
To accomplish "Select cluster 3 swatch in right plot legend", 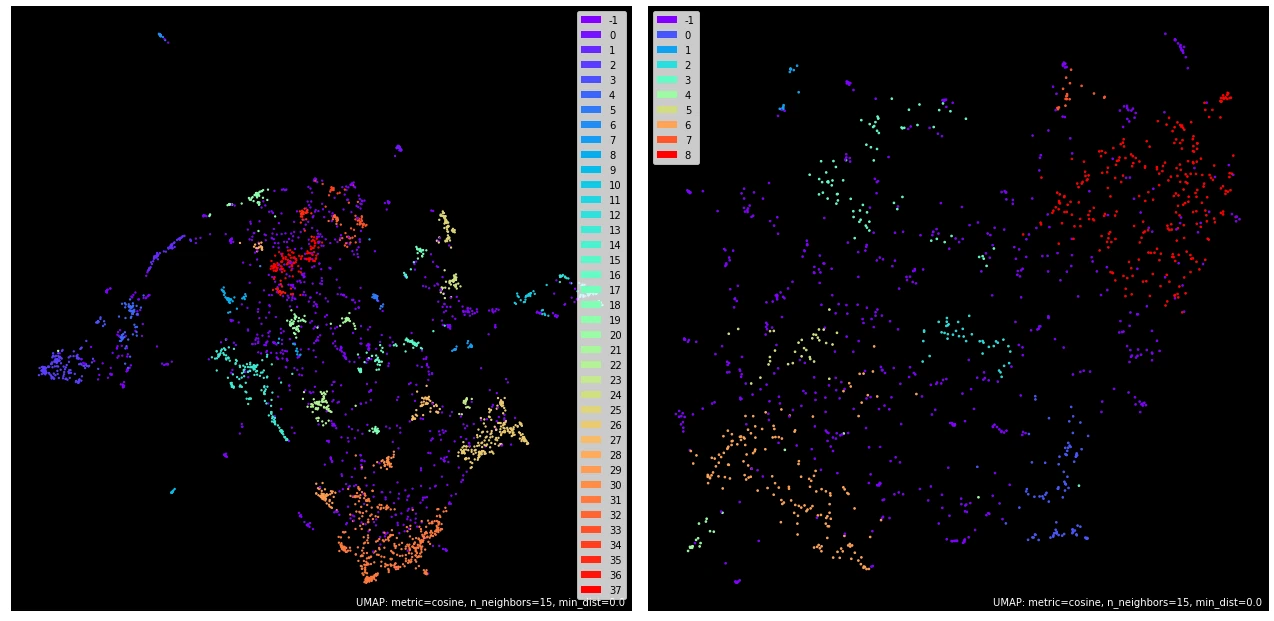I will tap(667, 80).
